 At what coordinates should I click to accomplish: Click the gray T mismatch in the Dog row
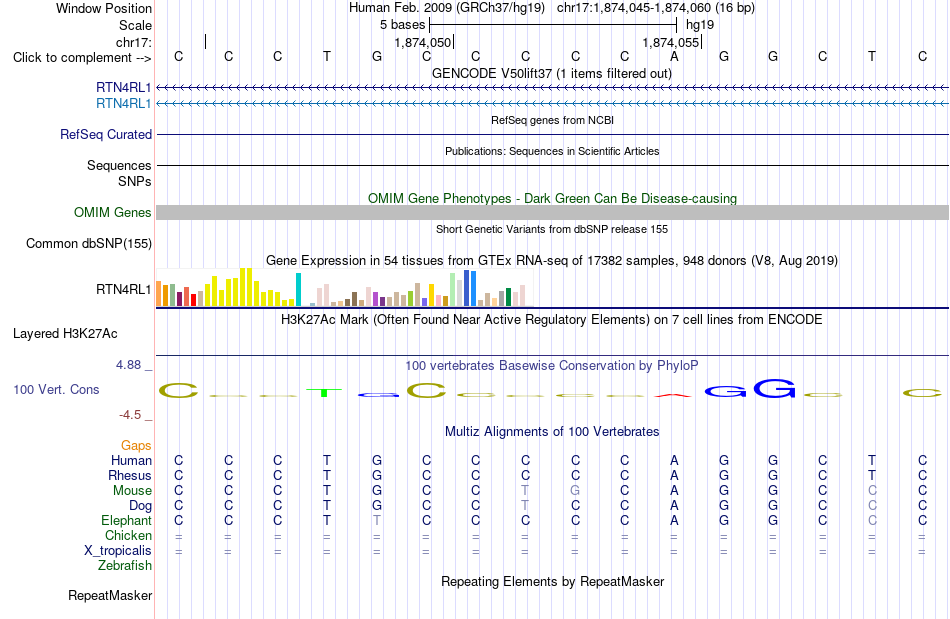525,505
